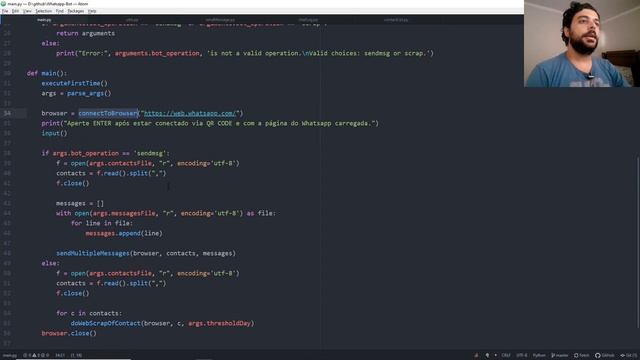Click the git Fetch button

pyautogui.click(x=582, y=356)
